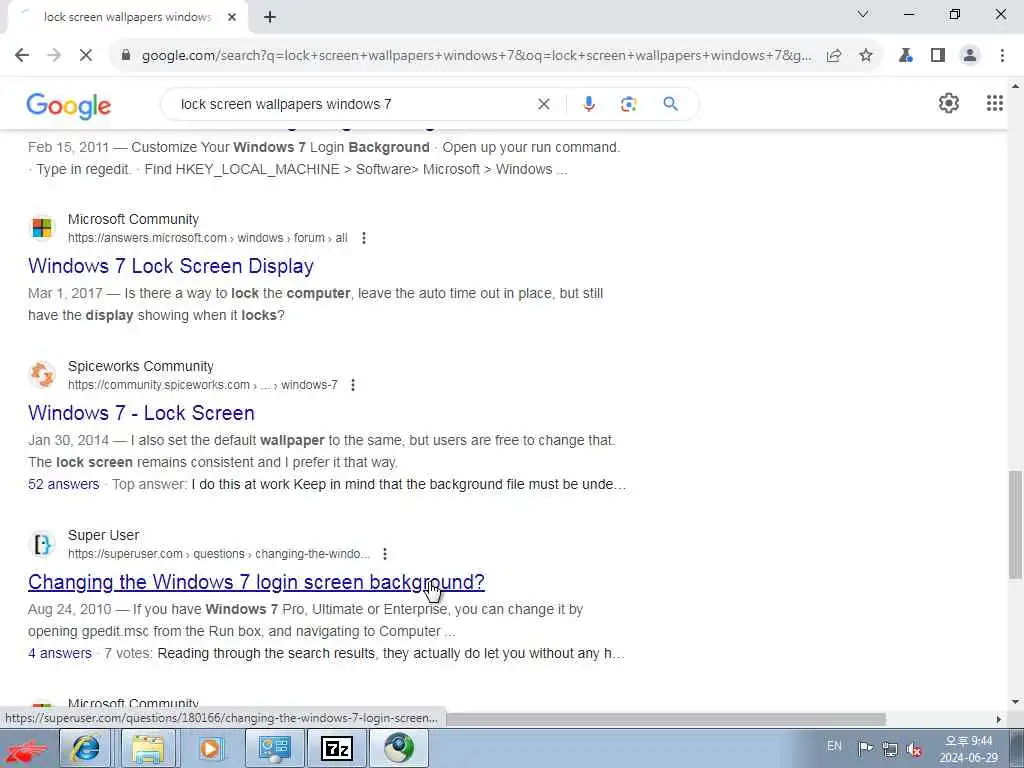Open more options for Super User result
The image size is (1024, 768).
tap(385, 554)
